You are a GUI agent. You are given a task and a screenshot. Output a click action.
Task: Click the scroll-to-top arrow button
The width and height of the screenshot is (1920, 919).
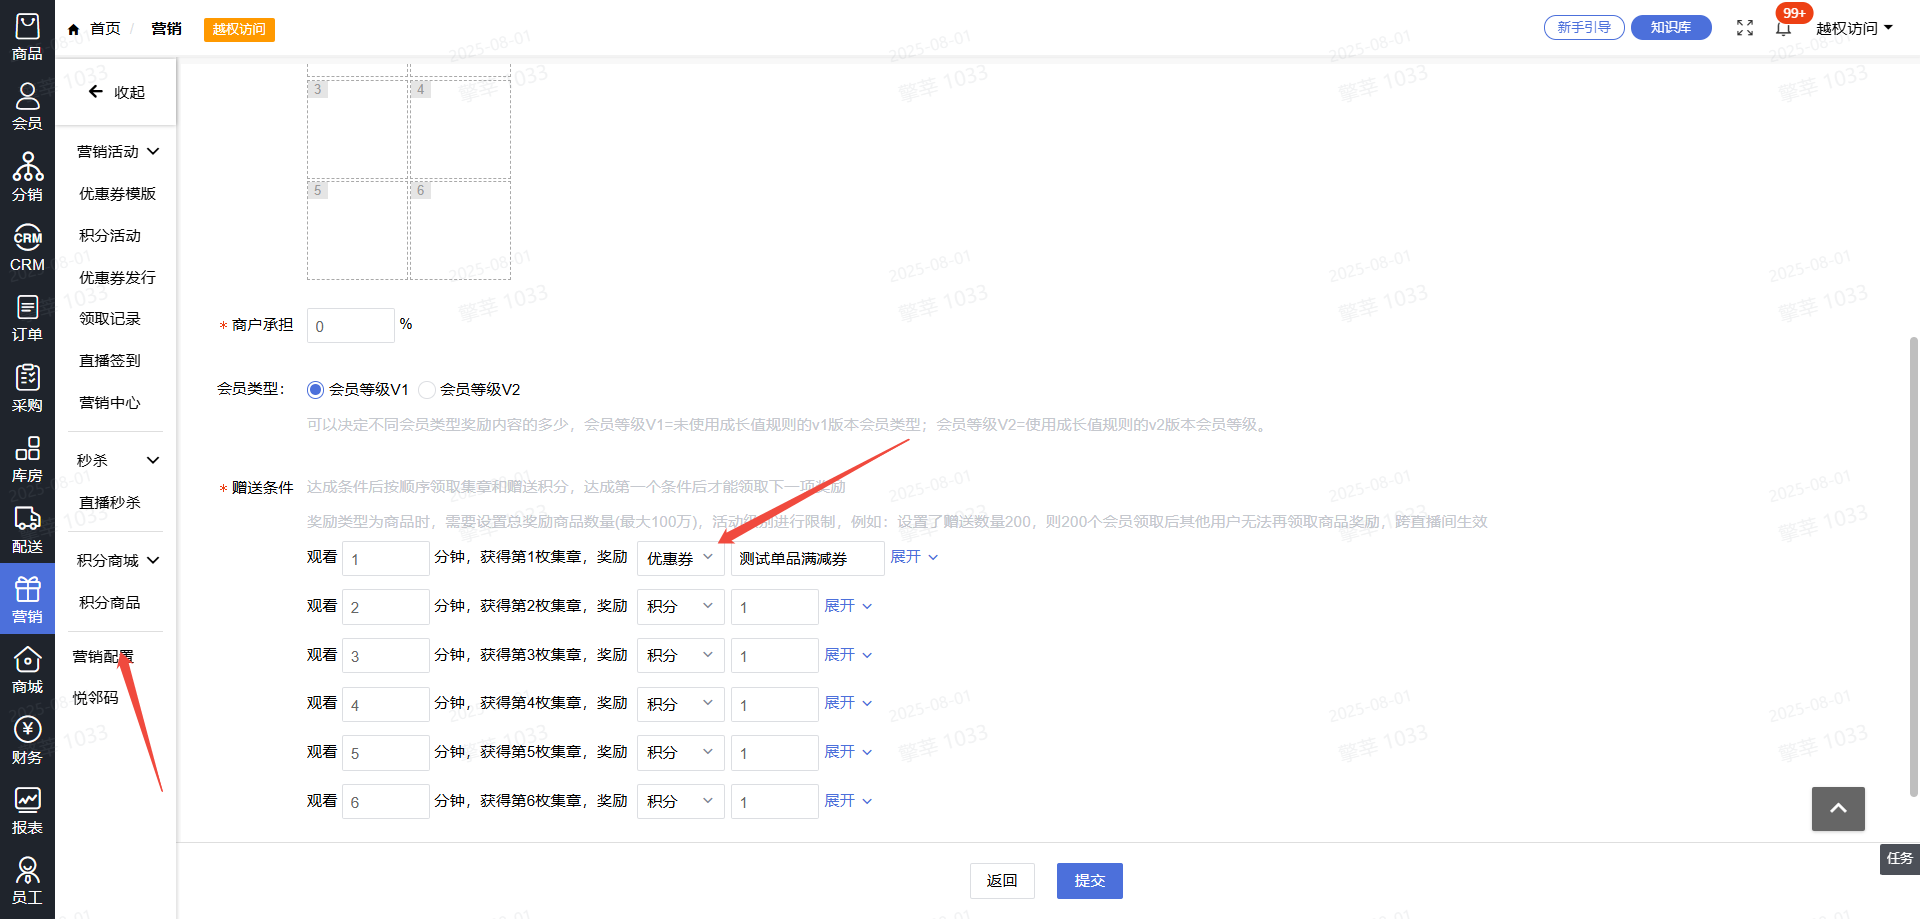(x=1838, y=809)
